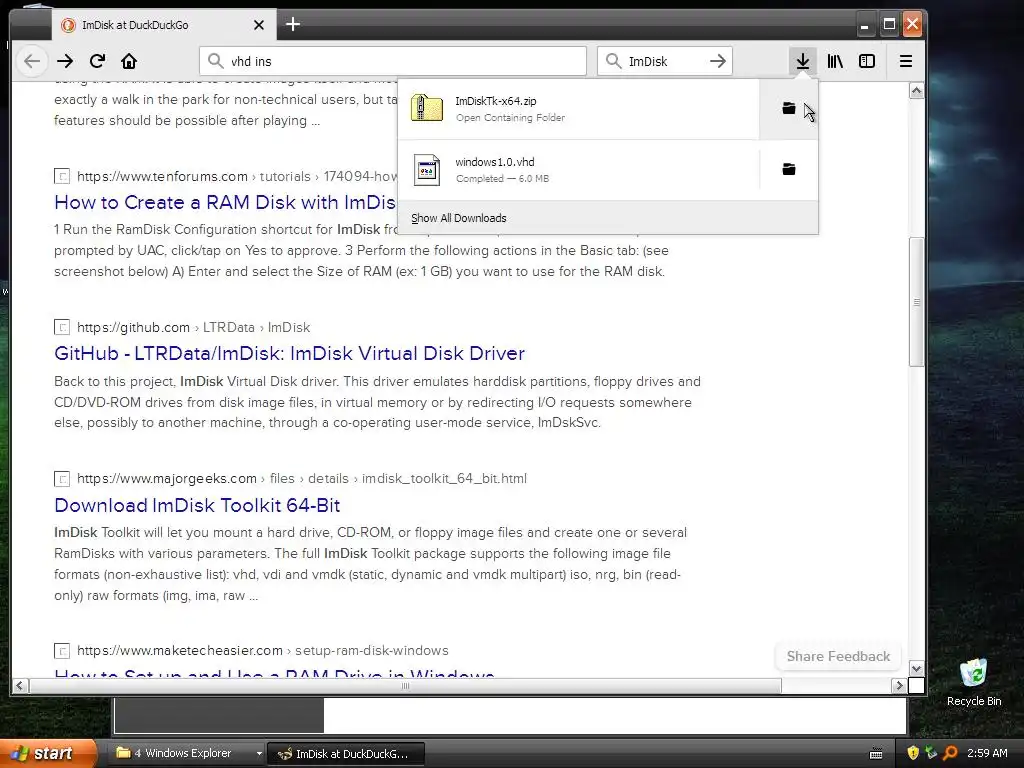
Task: Go to the Home page icon
Action: (129, 61)
